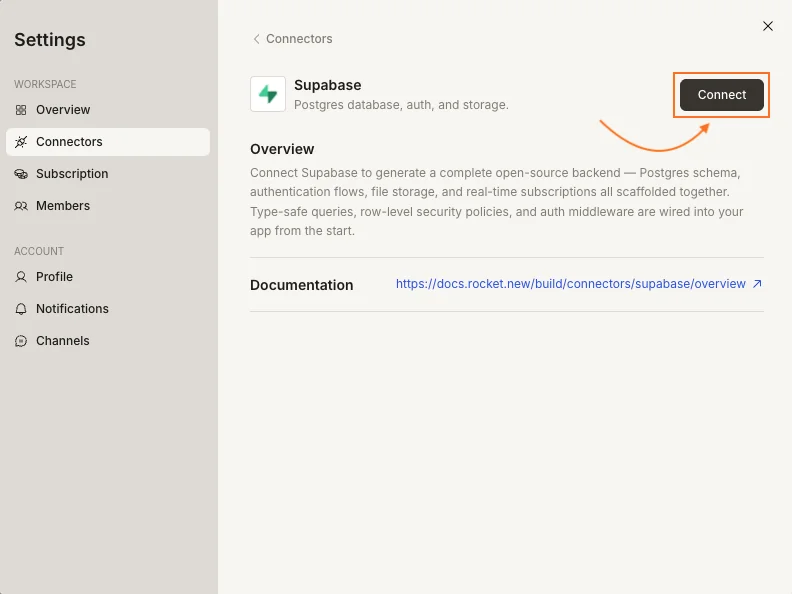Image resolution: width=792 pixels, height=594 pixels.
Task: Go to the Members page
Action: [108, 206]
